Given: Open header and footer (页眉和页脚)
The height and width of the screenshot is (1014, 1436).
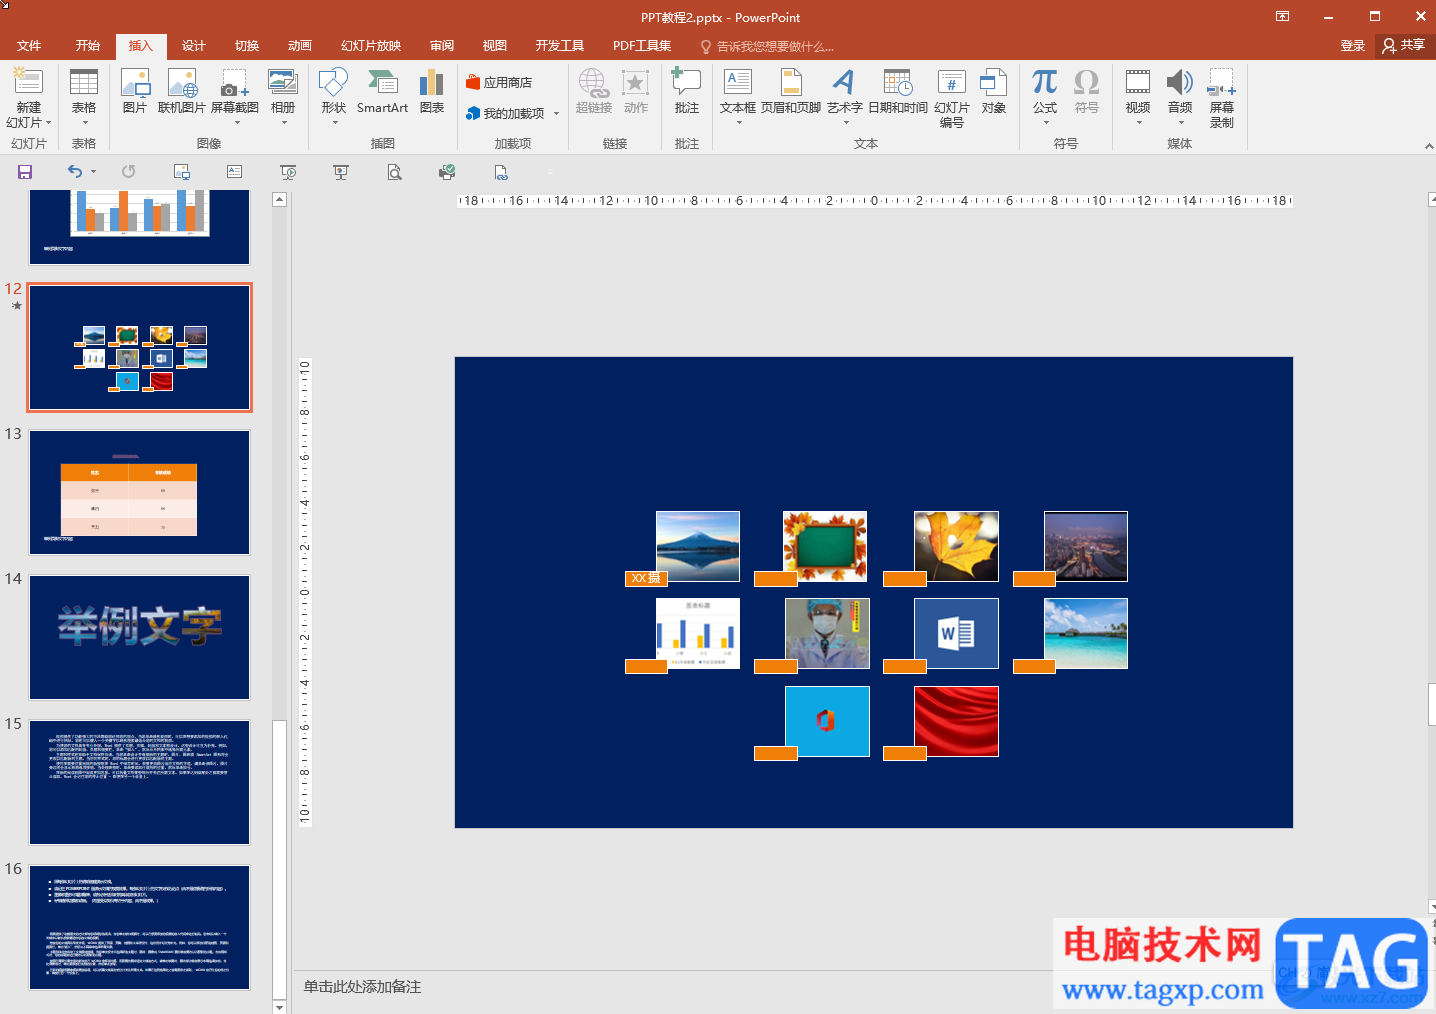Looking at the screenshot, I should 791,91.
